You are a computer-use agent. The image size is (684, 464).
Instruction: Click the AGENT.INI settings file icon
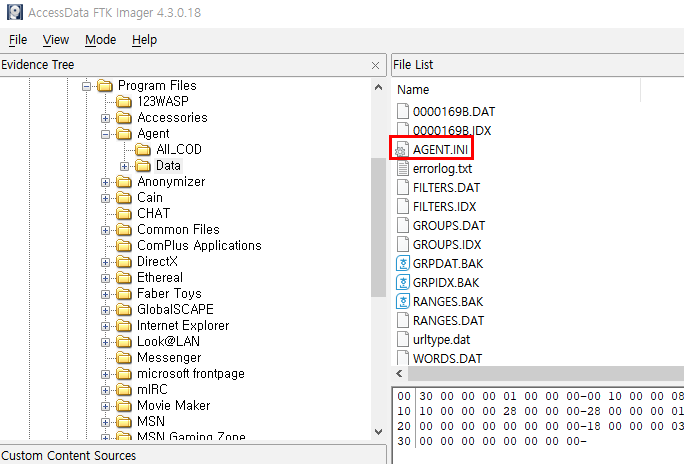(402, 150)
